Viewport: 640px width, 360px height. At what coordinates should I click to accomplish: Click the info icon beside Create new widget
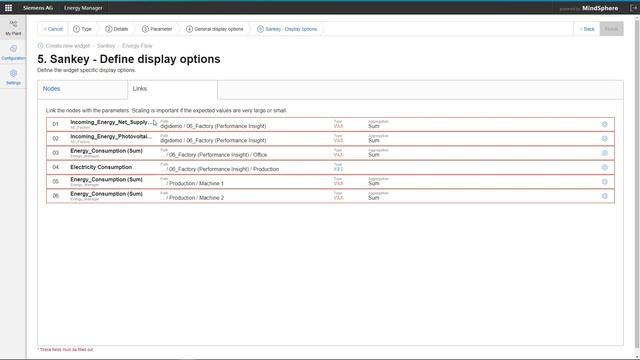(x=40, y=46)
